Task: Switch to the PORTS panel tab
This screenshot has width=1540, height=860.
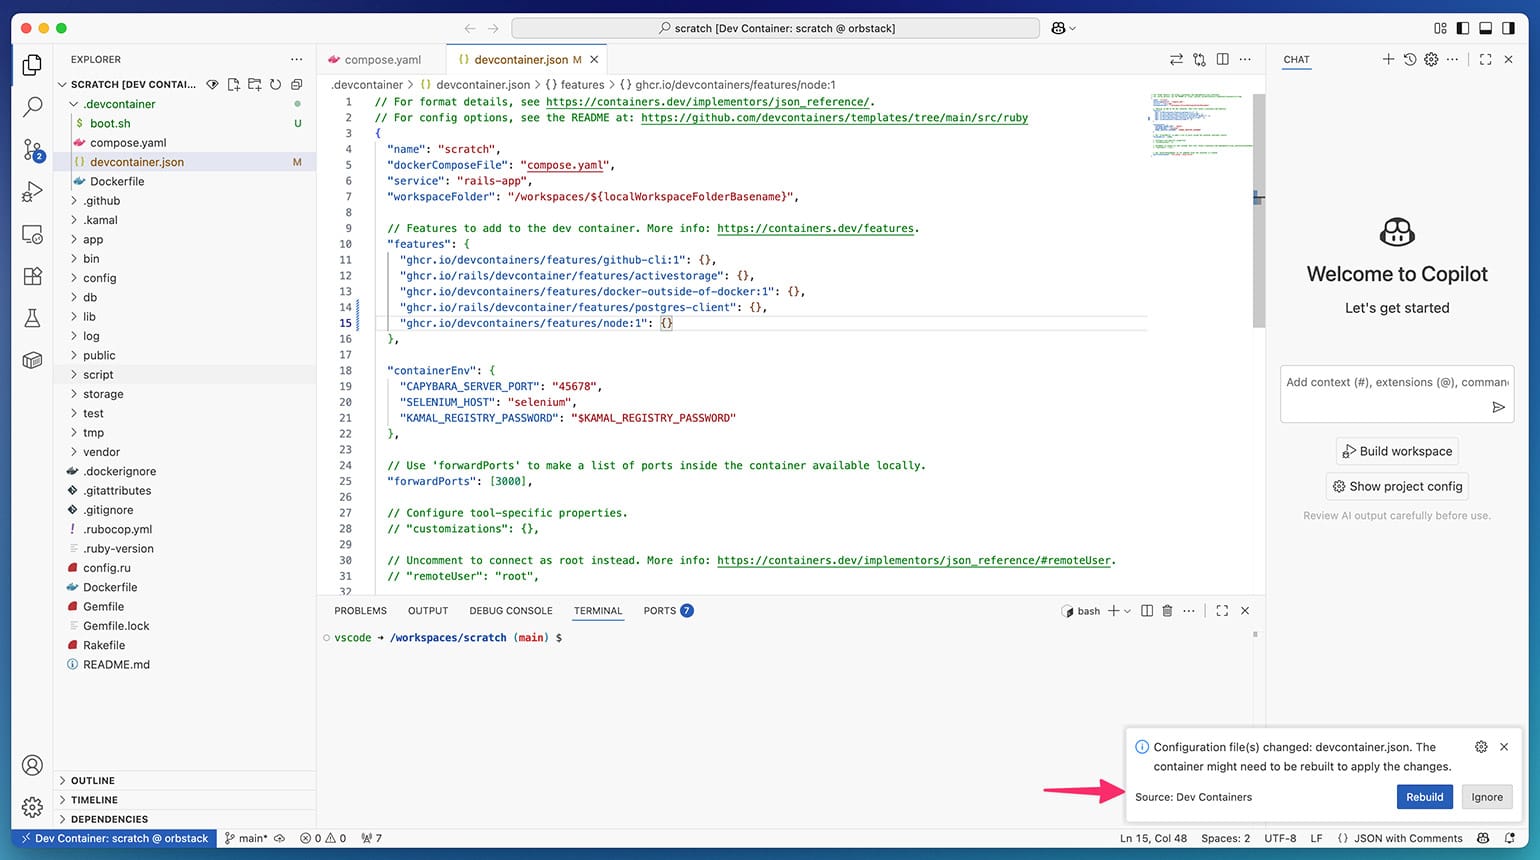Action: click(x=659, y=611)
